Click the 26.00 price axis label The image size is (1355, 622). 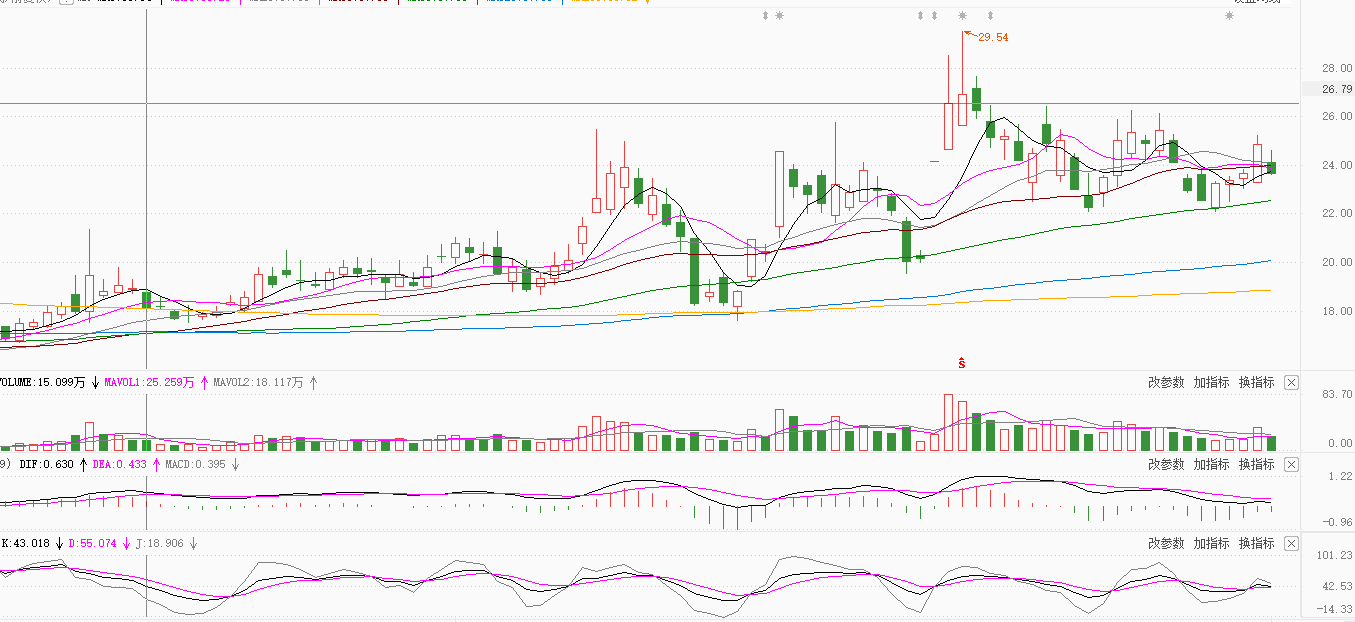[x=1337, y=116]
